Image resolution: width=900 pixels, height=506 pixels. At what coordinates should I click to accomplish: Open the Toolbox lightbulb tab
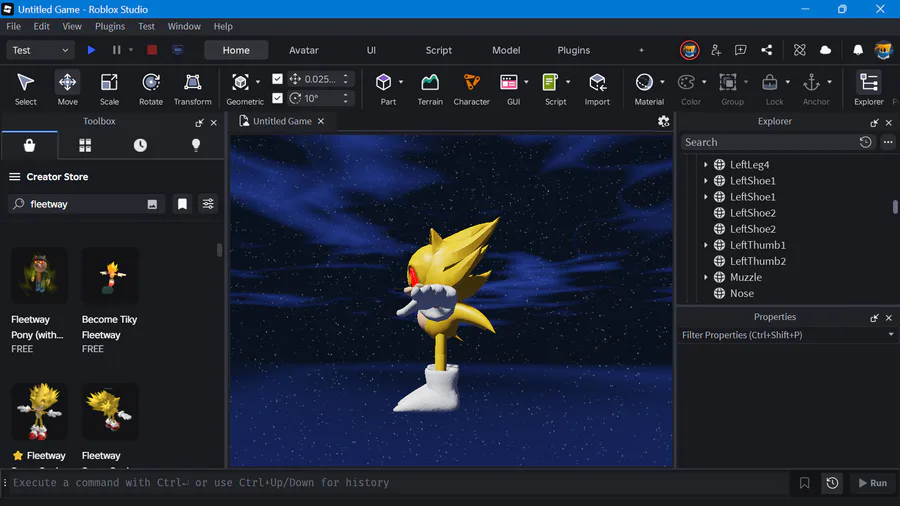pyautogui.click(x=196, y=145)
